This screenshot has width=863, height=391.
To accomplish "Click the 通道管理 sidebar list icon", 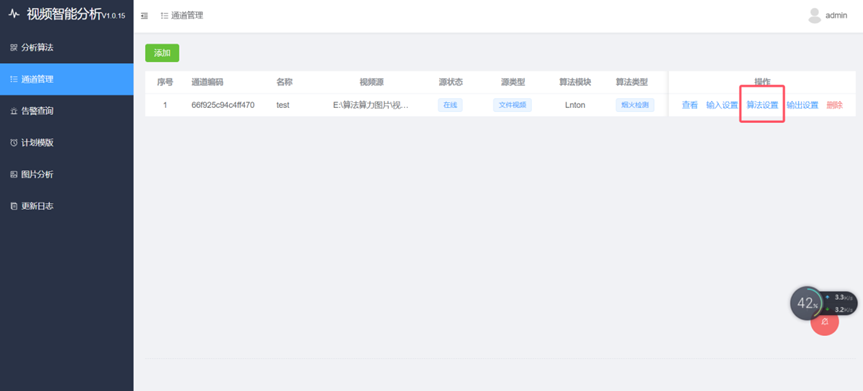I will [14, 79].
